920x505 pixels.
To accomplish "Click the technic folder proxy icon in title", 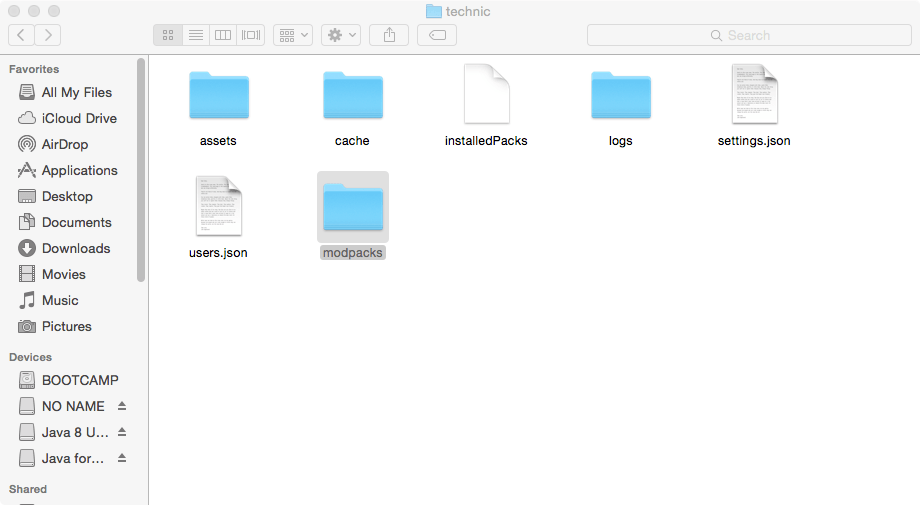I will coord(434,11).
